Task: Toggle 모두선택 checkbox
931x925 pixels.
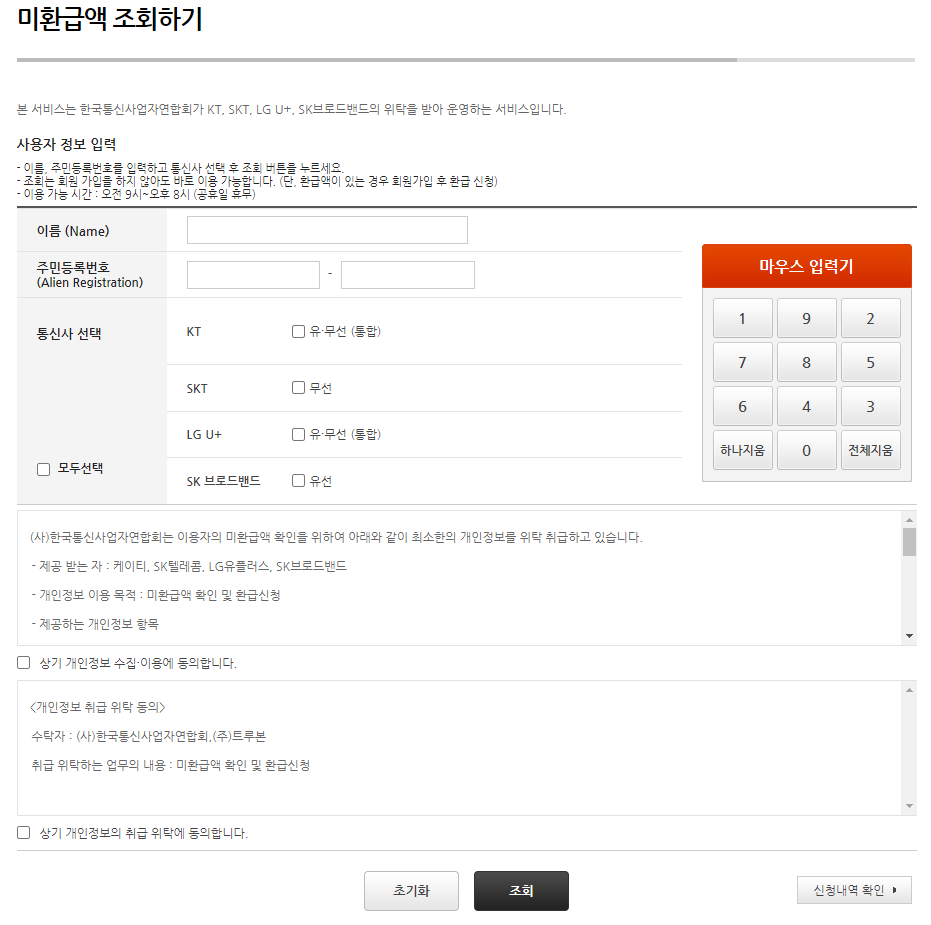Action: (43, 470)
